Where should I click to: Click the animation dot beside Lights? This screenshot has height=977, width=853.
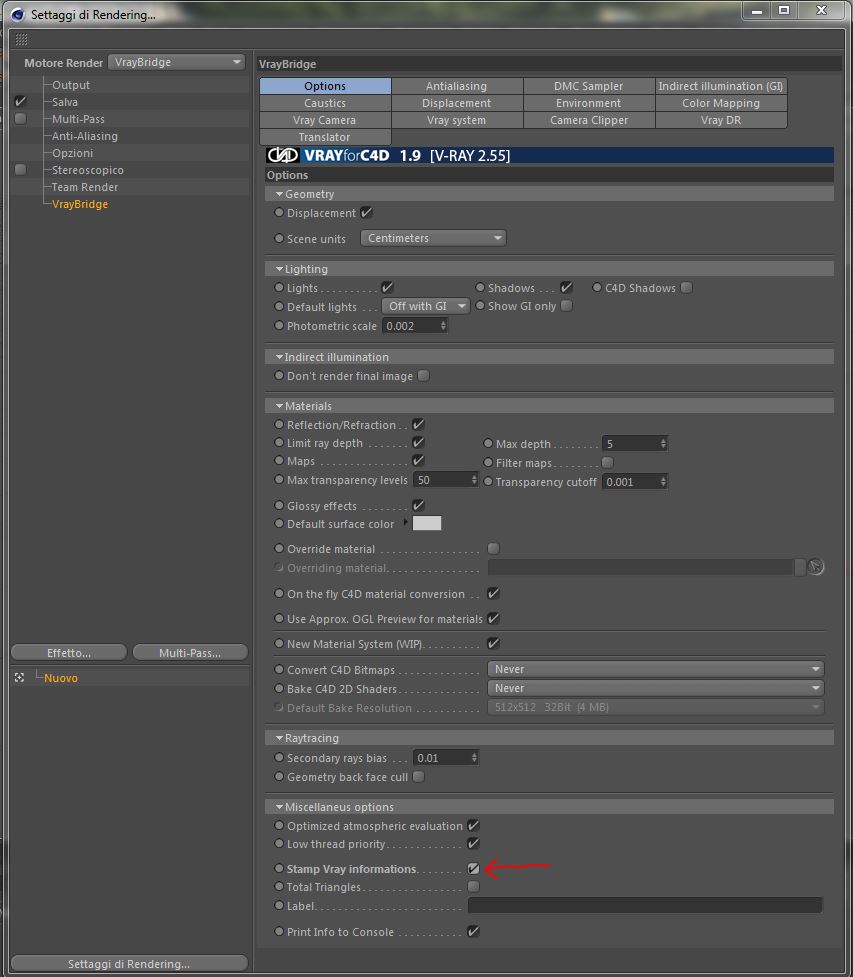click(x=279, y=287)
